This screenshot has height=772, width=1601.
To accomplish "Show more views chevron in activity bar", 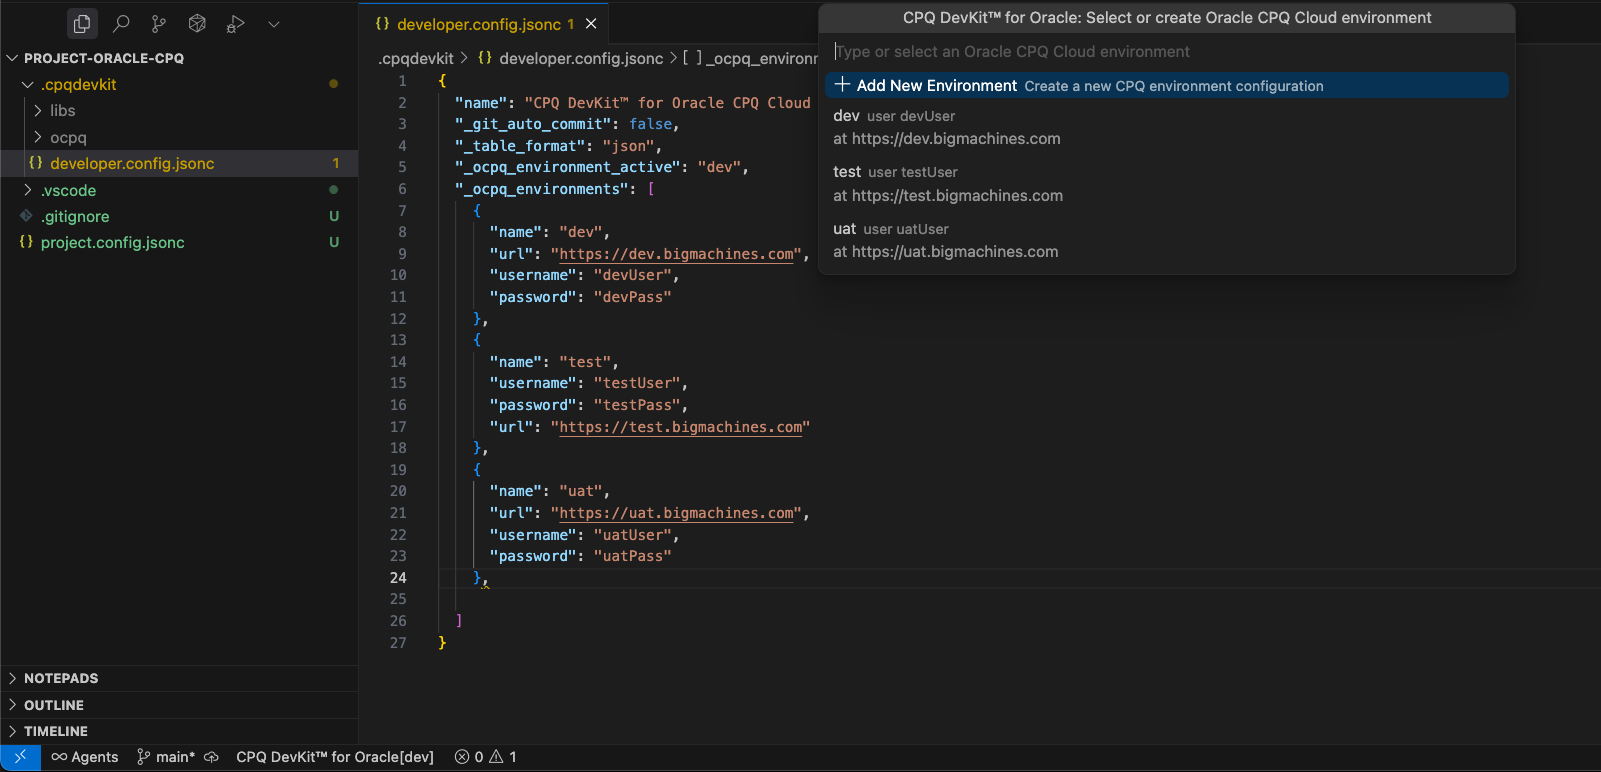I will pos(273,23).
